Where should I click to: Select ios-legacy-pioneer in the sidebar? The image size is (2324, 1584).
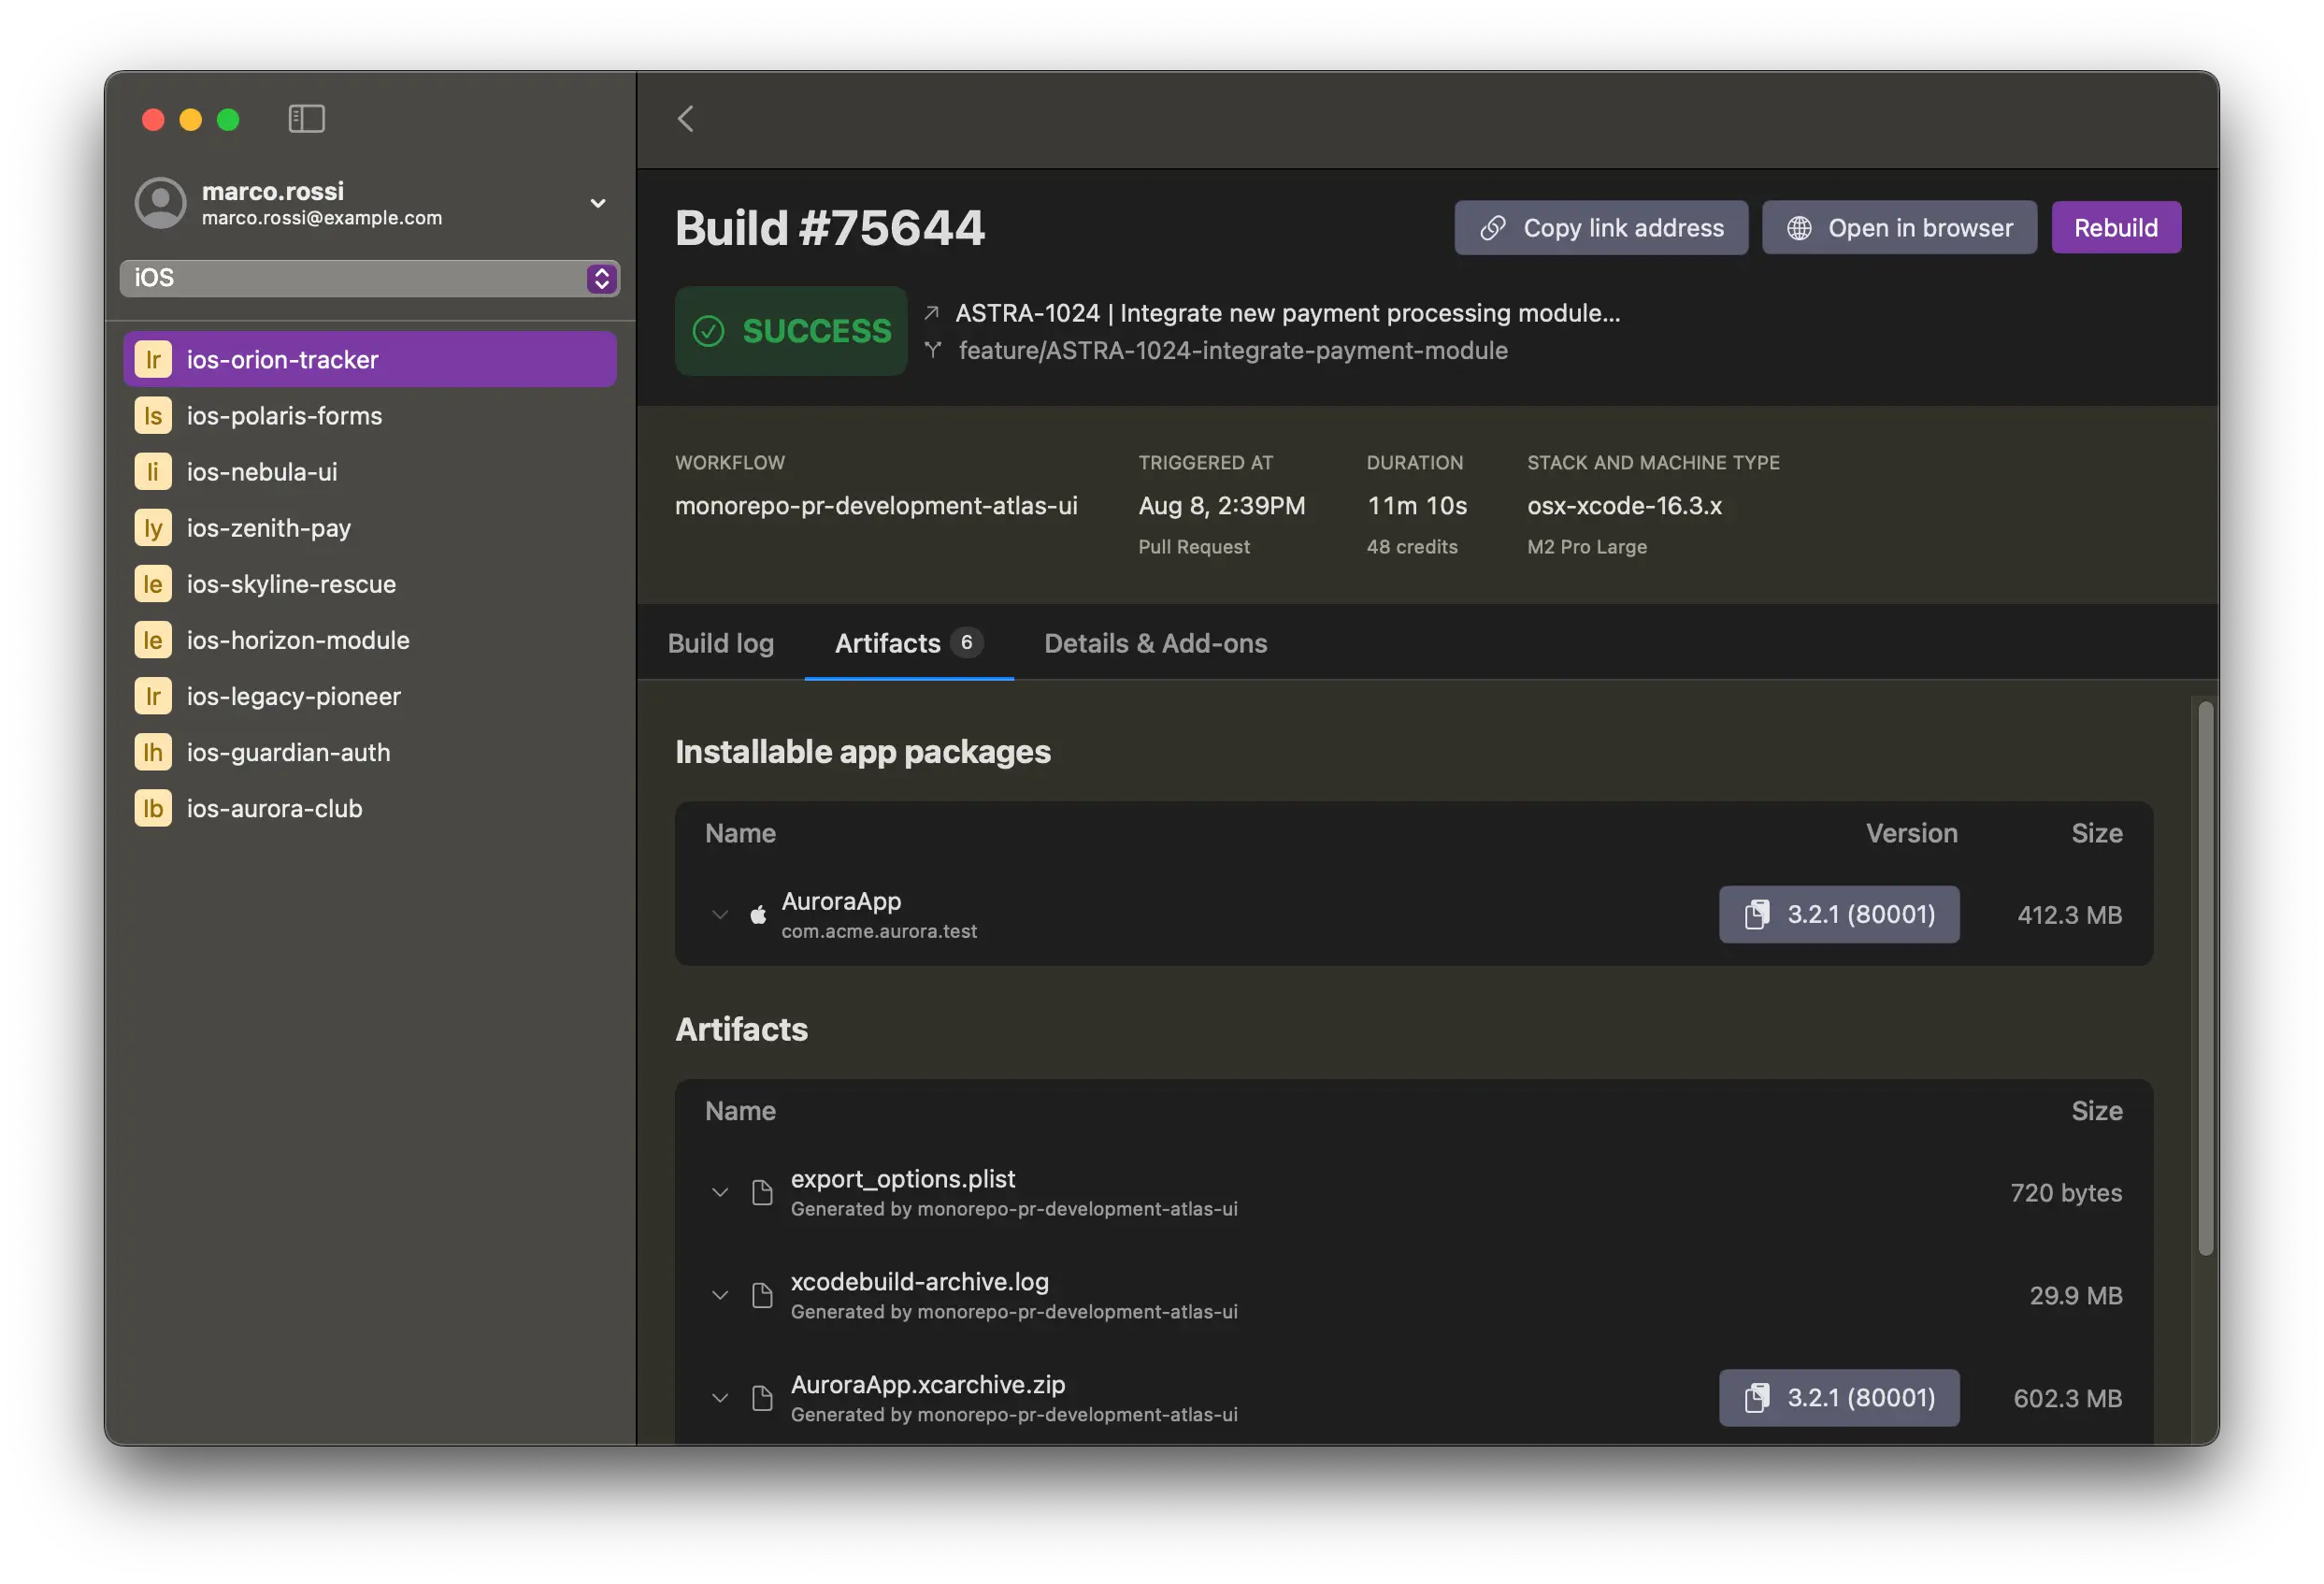(369, 696)
